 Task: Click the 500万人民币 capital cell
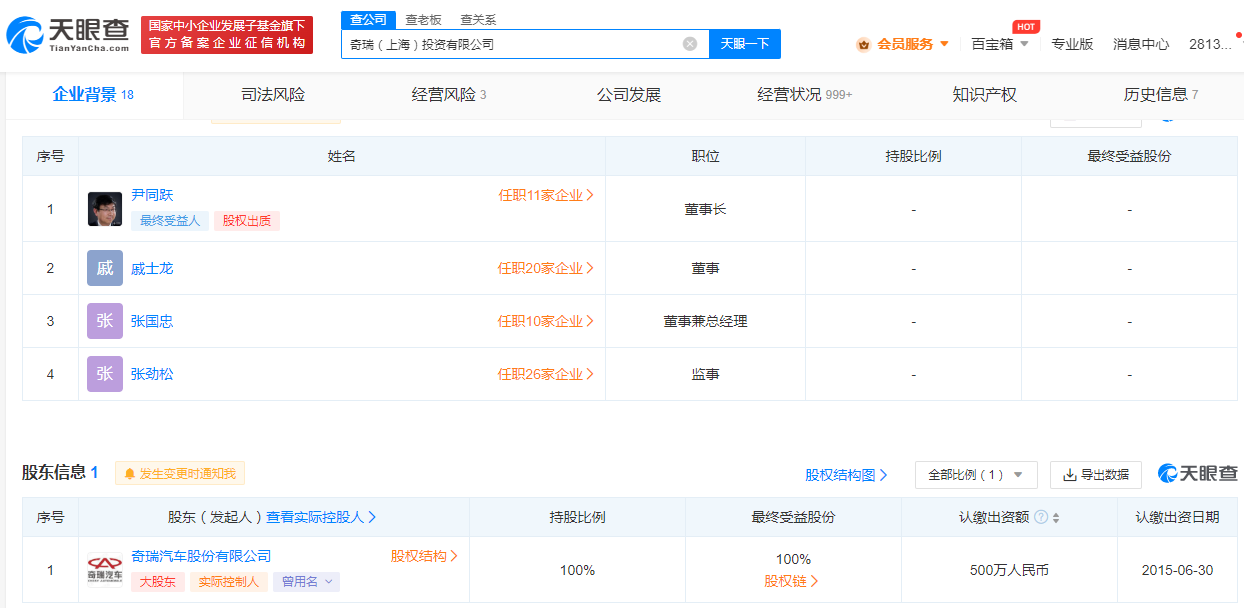coord(1009,570)
